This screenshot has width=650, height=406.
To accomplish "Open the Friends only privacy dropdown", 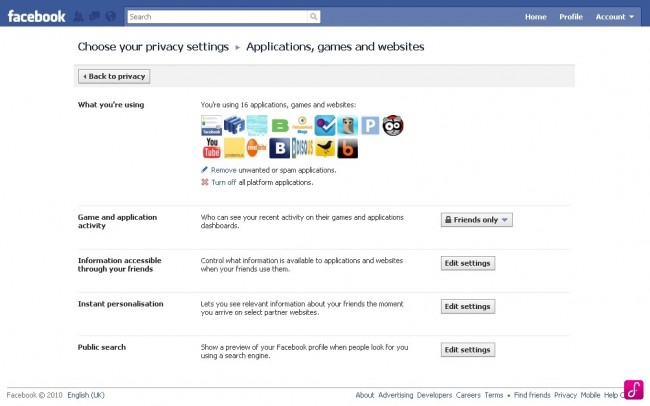I will [x=477, y=220].
